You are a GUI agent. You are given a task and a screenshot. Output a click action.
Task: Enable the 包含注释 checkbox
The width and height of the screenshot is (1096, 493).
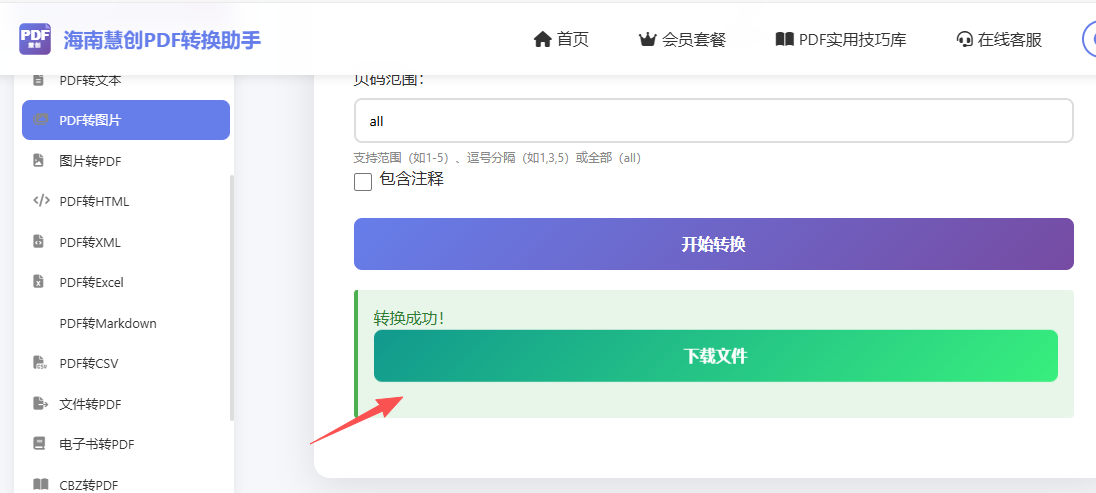(363, 182)
